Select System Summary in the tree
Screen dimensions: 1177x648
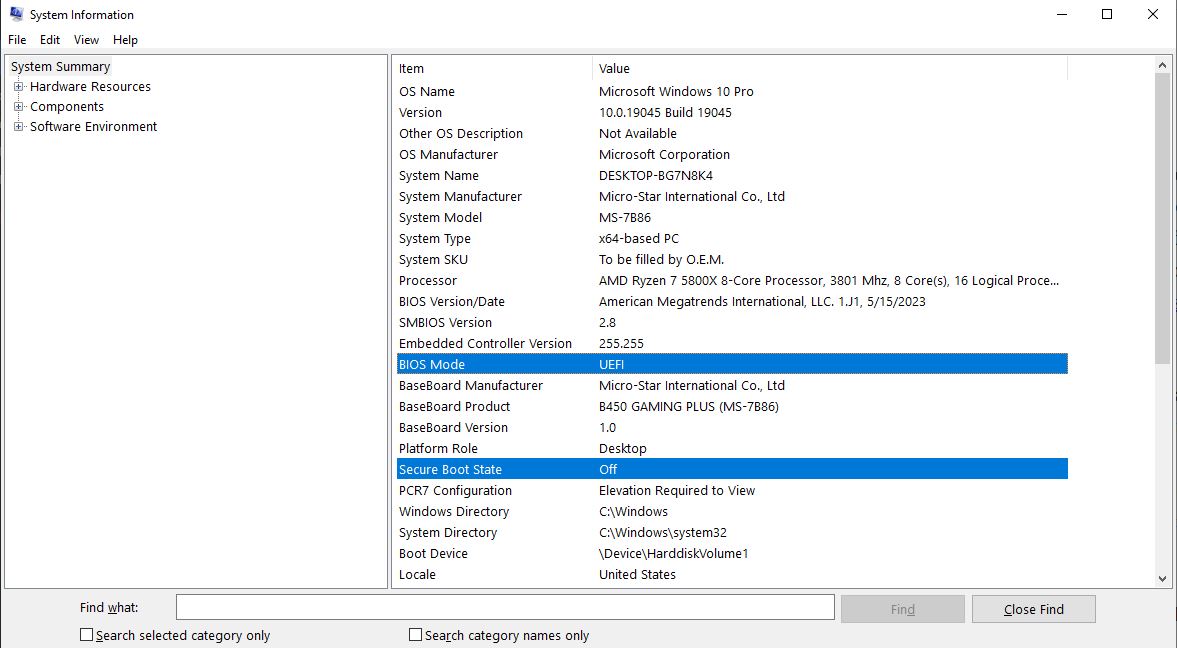(60, 67)
